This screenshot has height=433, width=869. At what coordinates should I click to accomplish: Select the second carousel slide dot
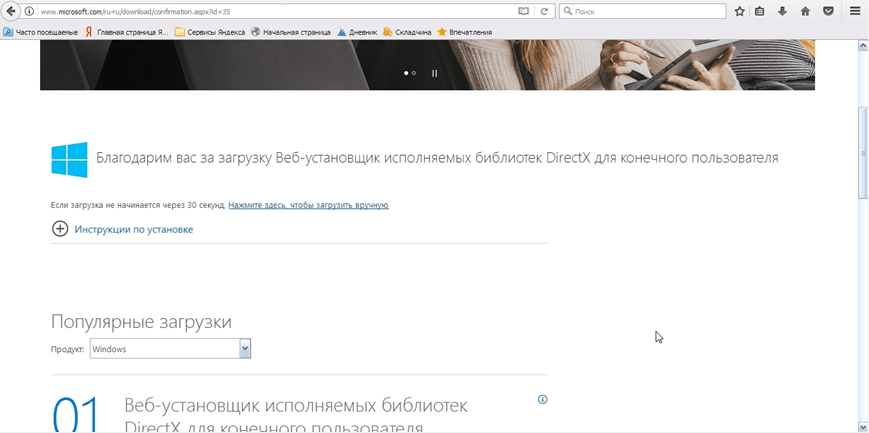pyautogui.click(x=414, y=73)
